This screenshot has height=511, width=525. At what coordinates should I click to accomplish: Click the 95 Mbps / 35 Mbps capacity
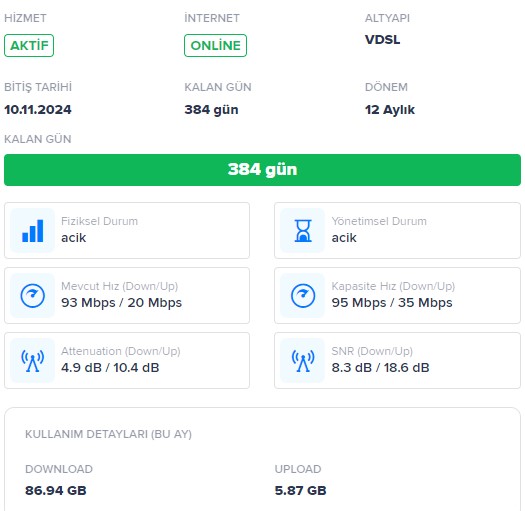(392, 302)
